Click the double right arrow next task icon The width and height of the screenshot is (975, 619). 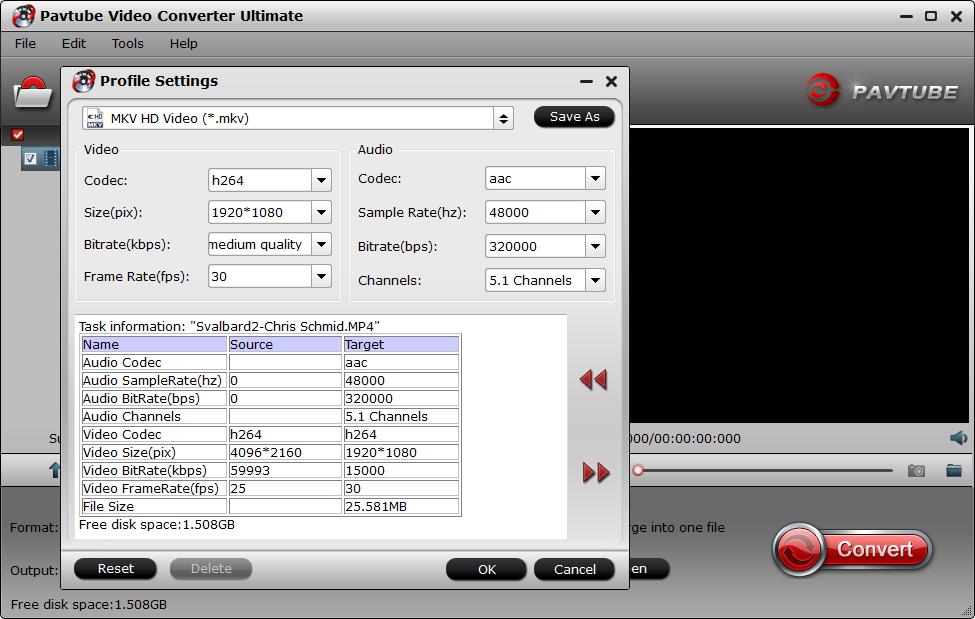[596, 473]
